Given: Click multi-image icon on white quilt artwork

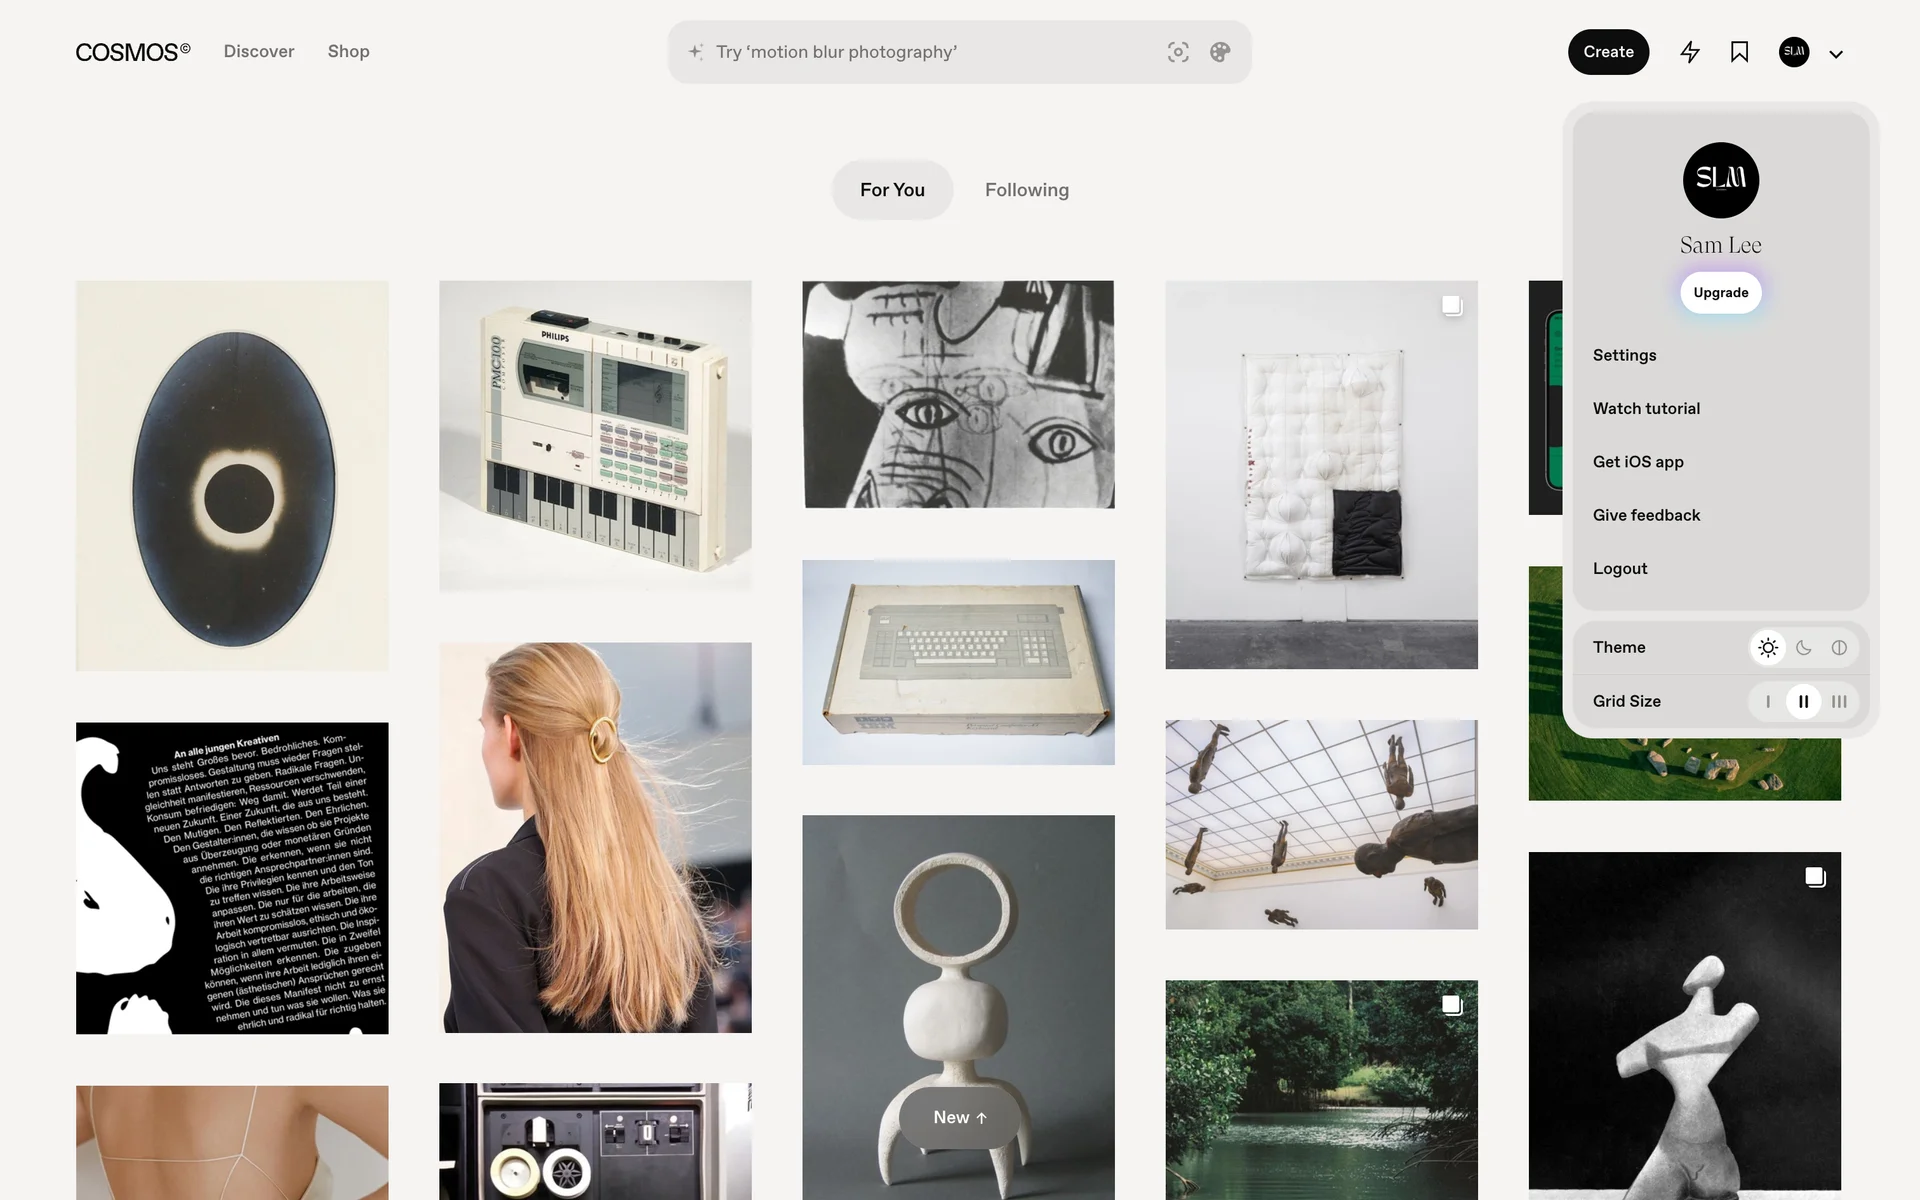Looking at the screenshot, I should pyautogui.click(x=1452, y=306).
